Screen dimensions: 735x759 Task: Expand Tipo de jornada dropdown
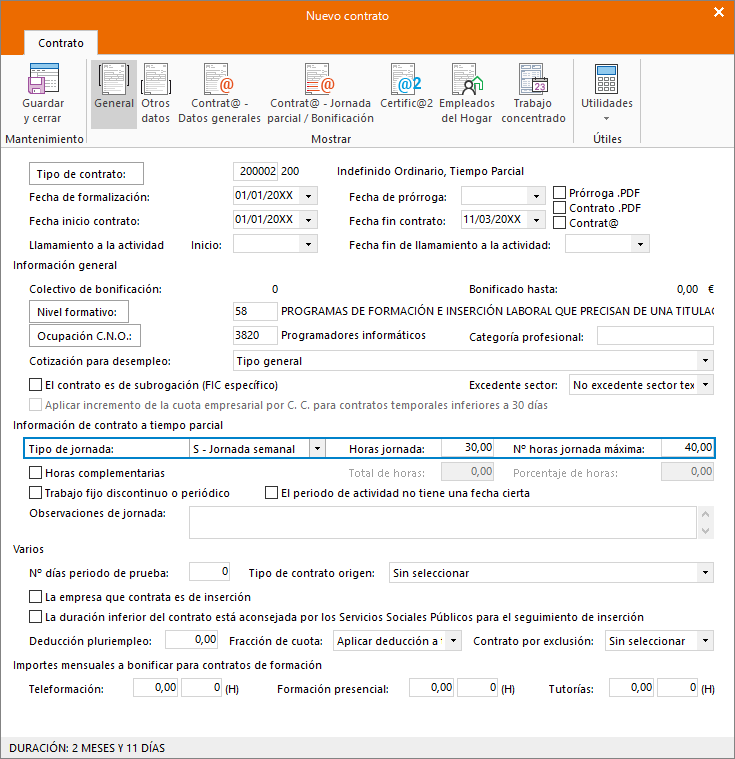pos(317,449)
